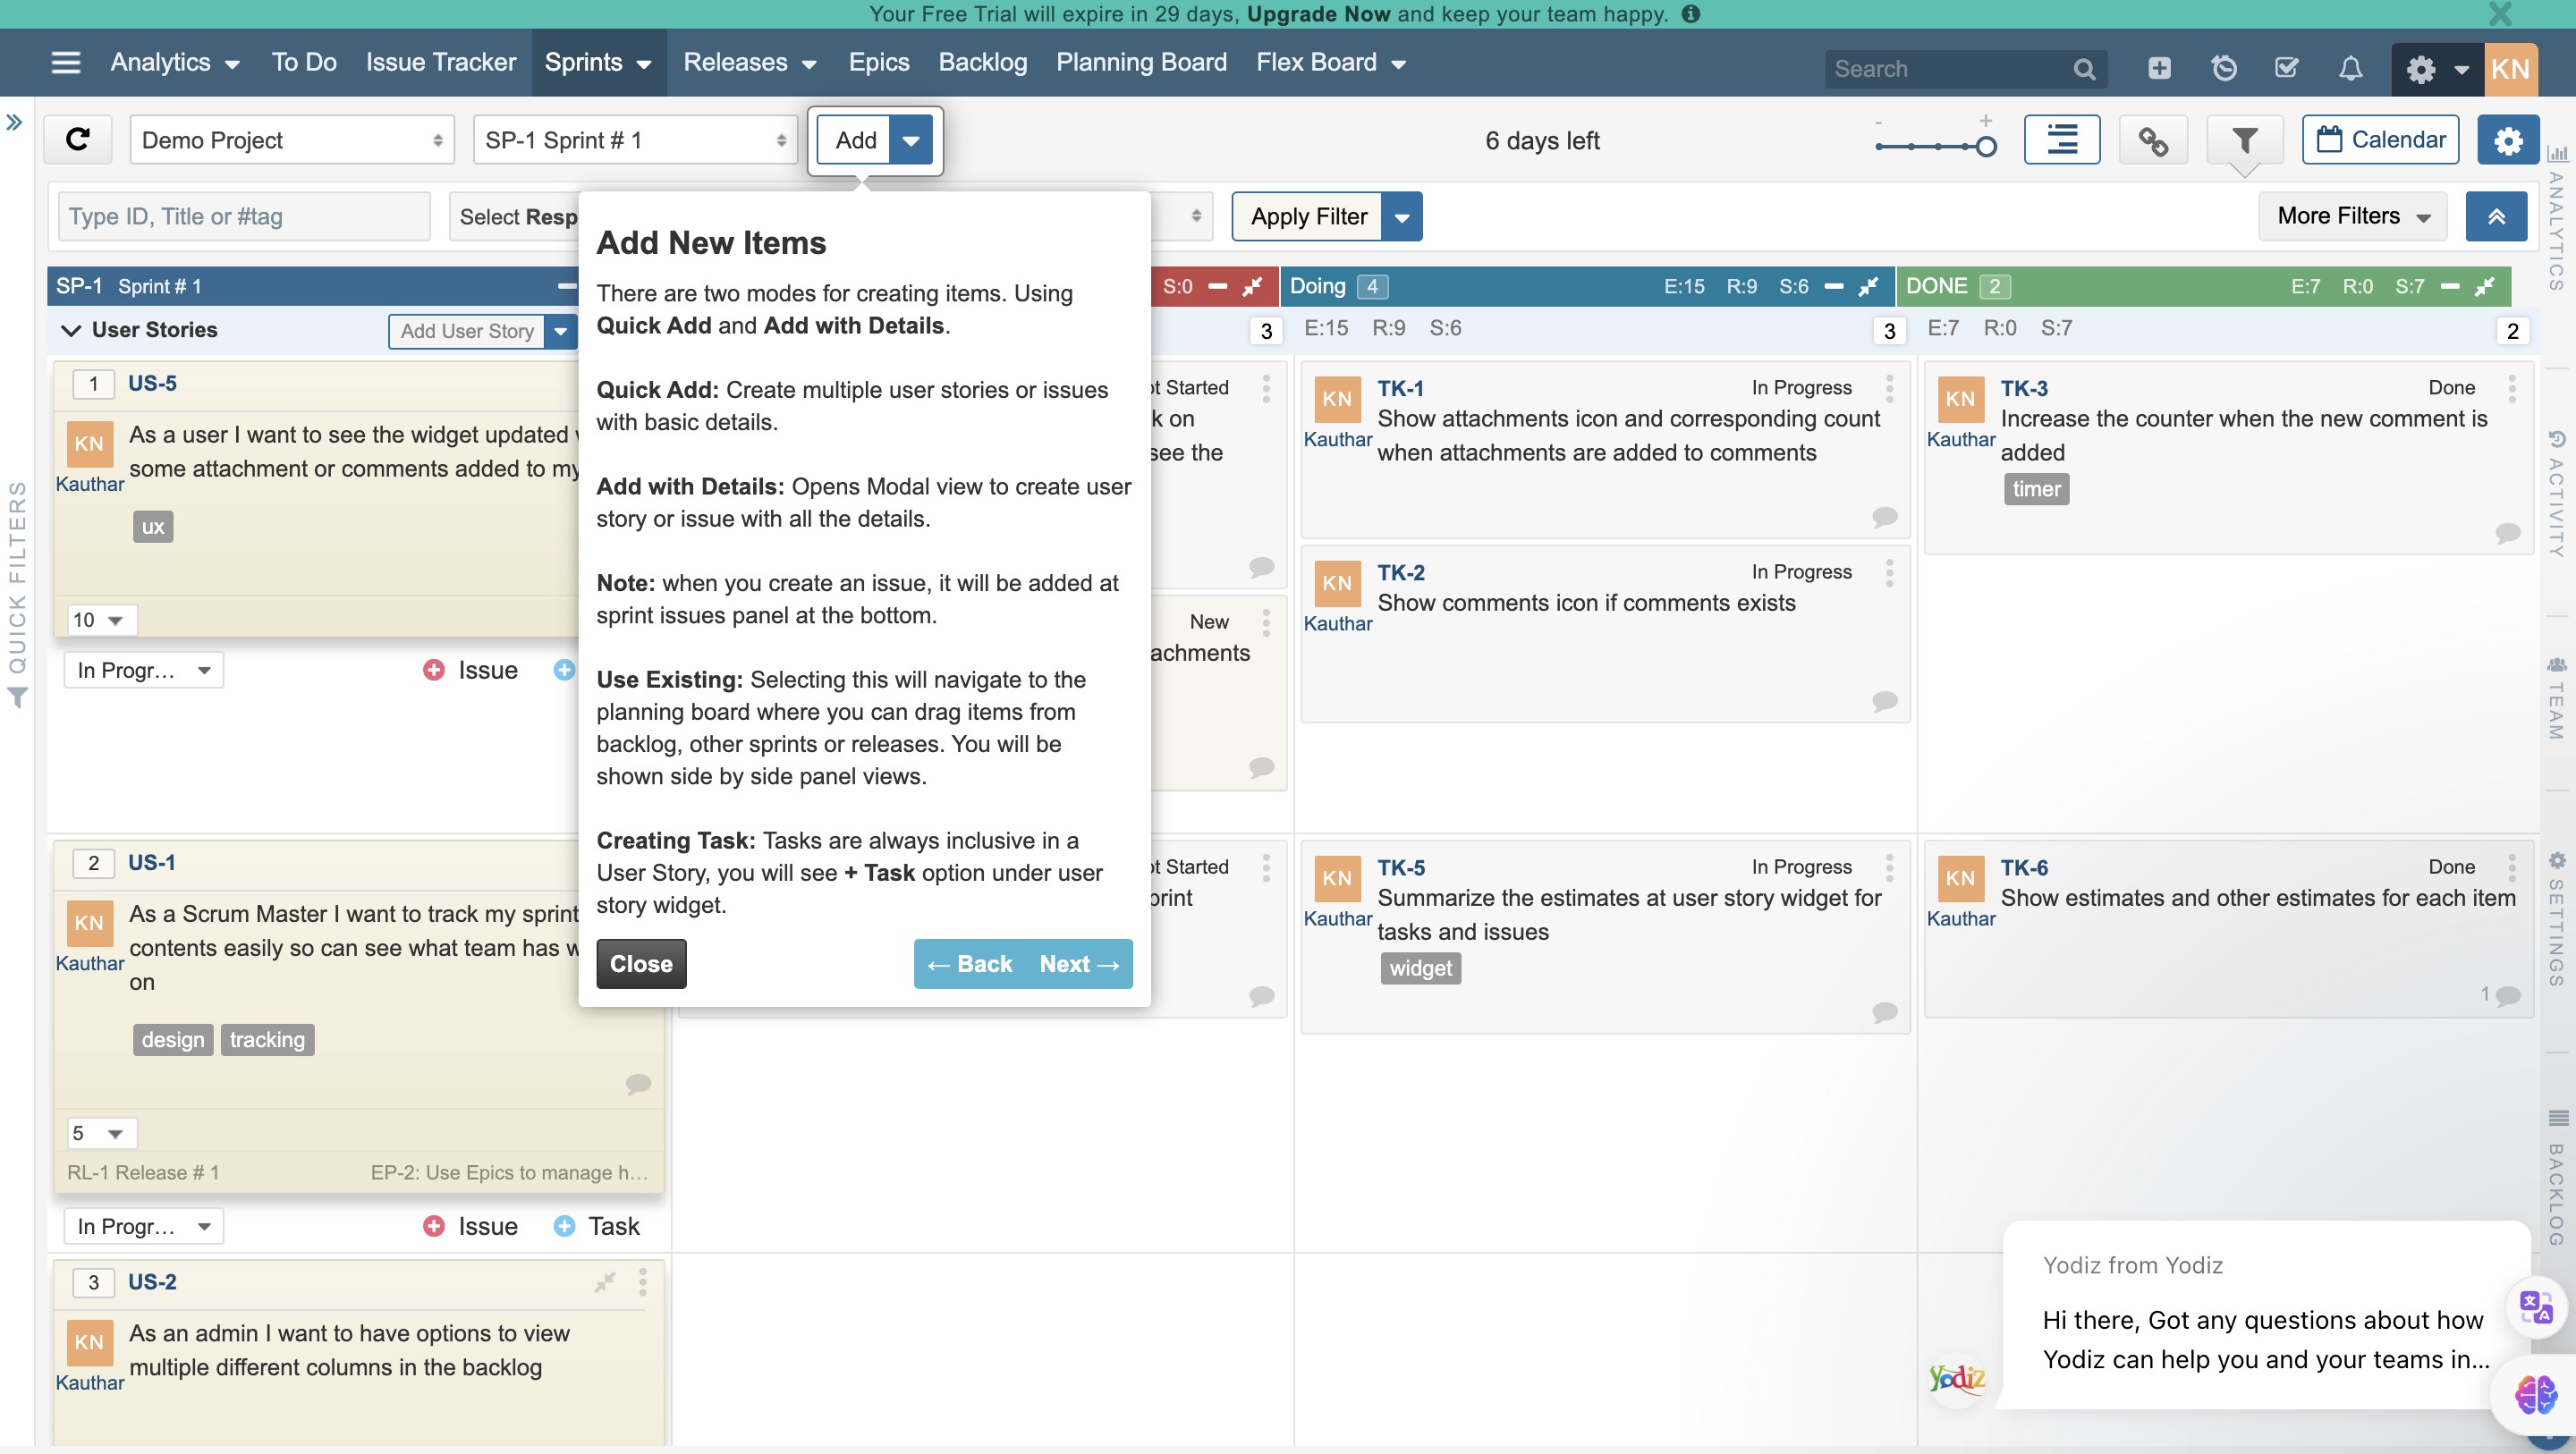Open the Demo Project dropdown

(291, 140)
